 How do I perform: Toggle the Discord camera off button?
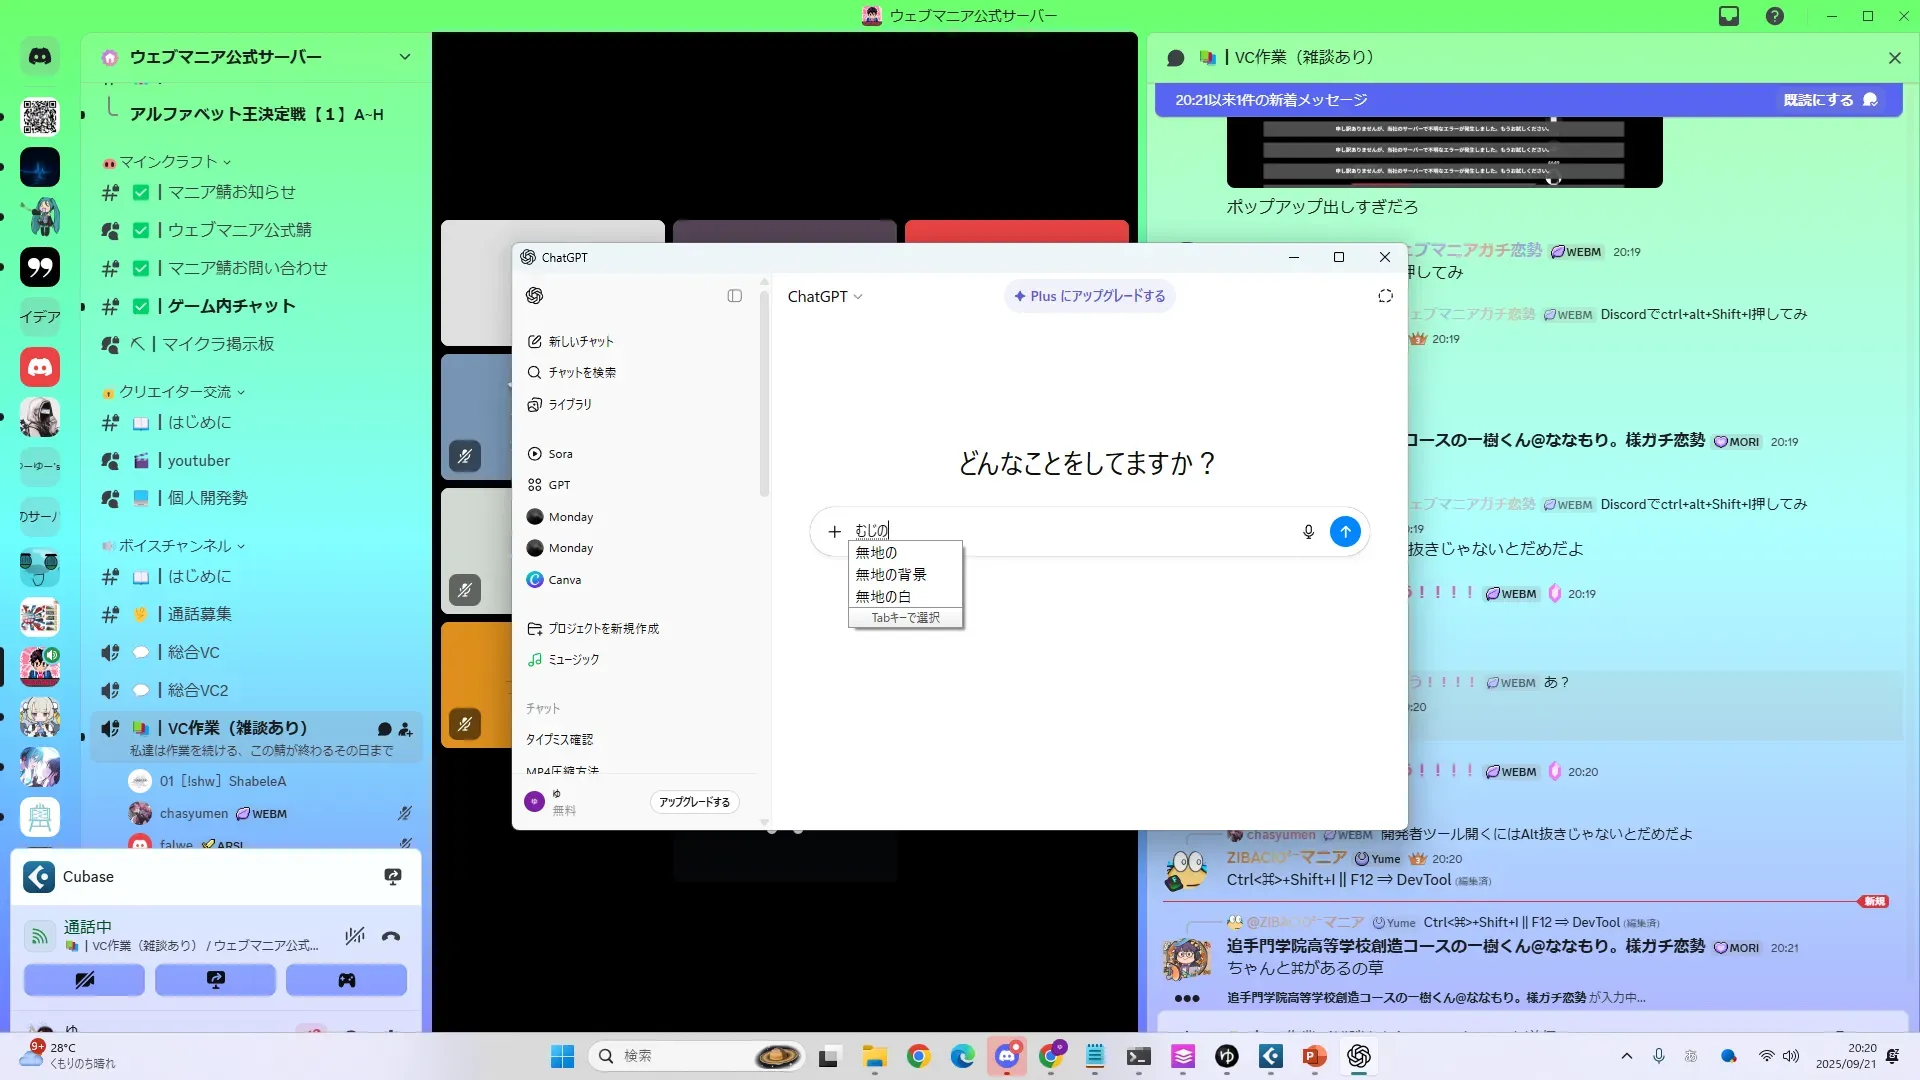(84, 980)
